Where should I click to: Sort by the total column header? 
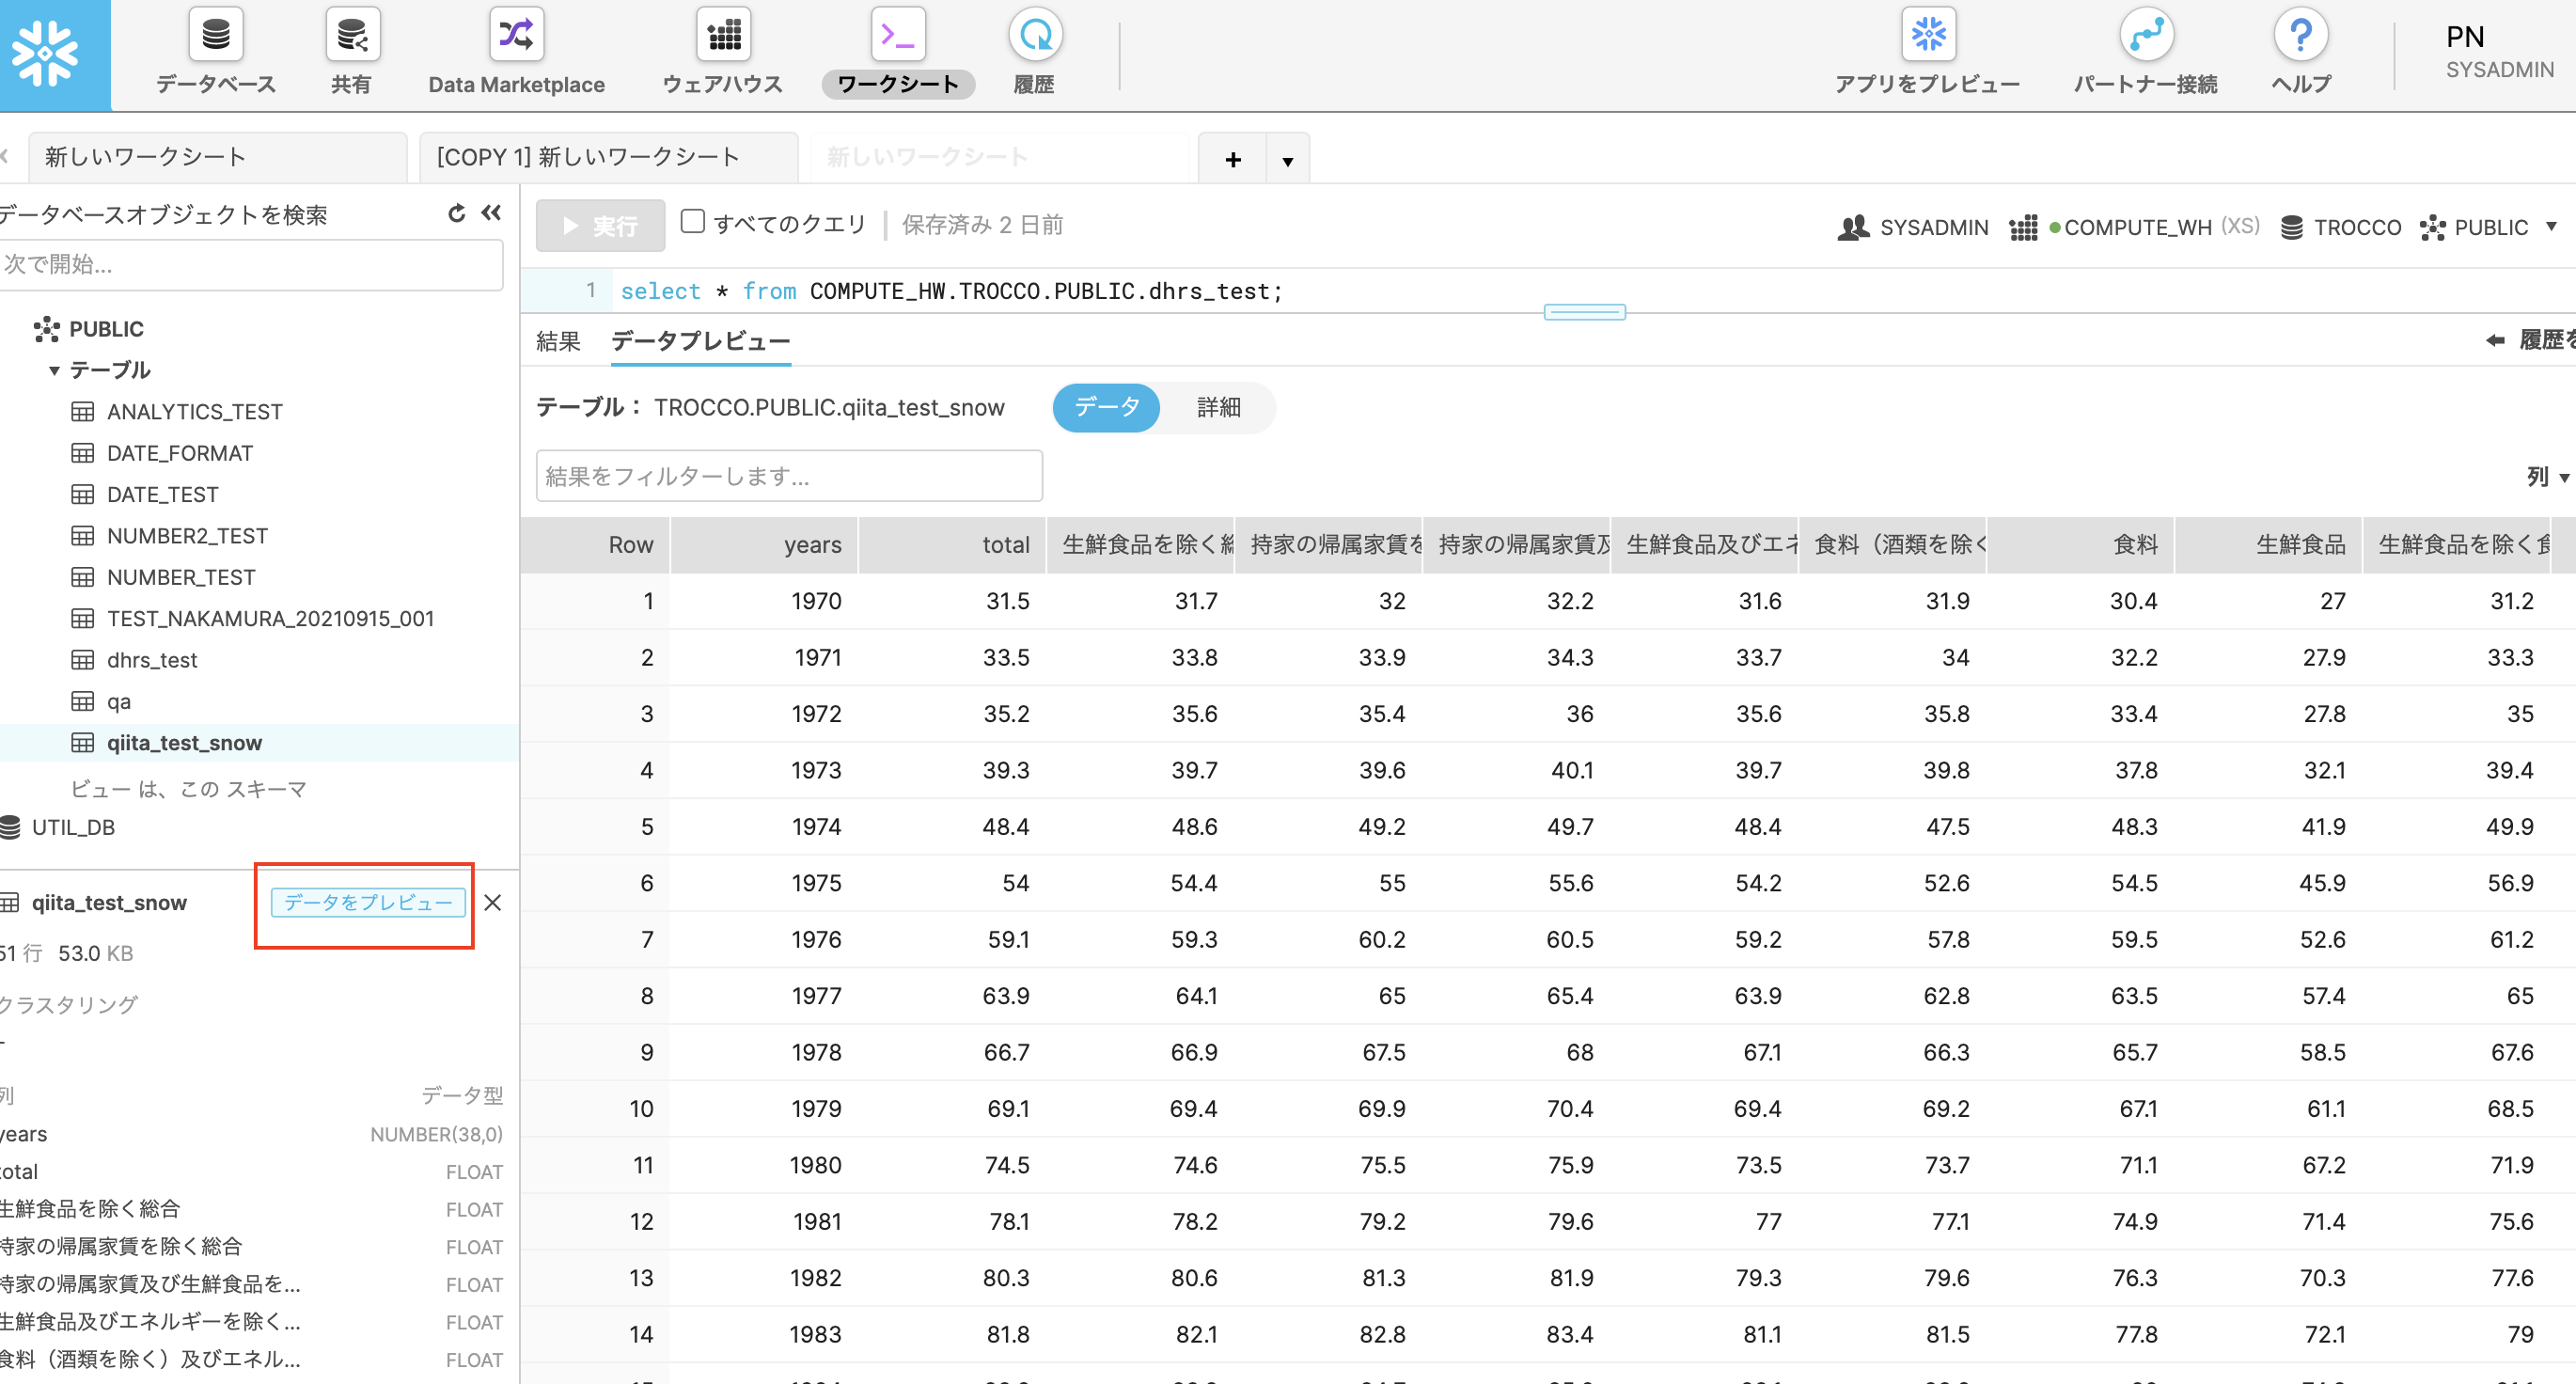pyautogui.click(x=952, y=545)
